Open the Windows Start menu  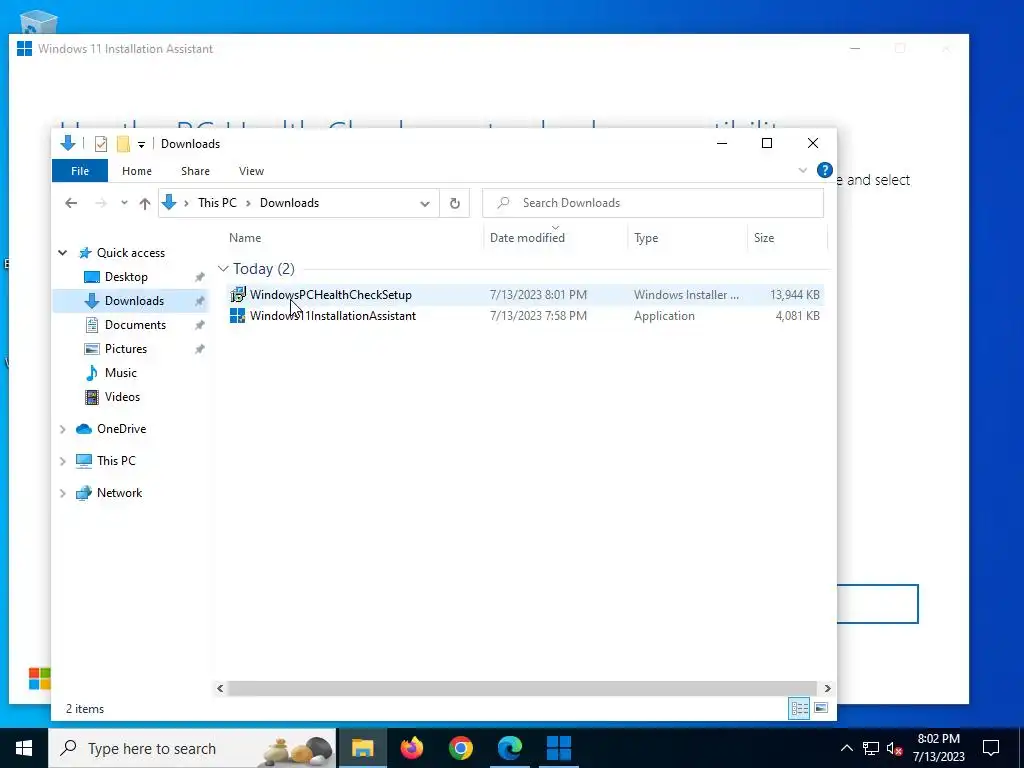pos(24,748)
